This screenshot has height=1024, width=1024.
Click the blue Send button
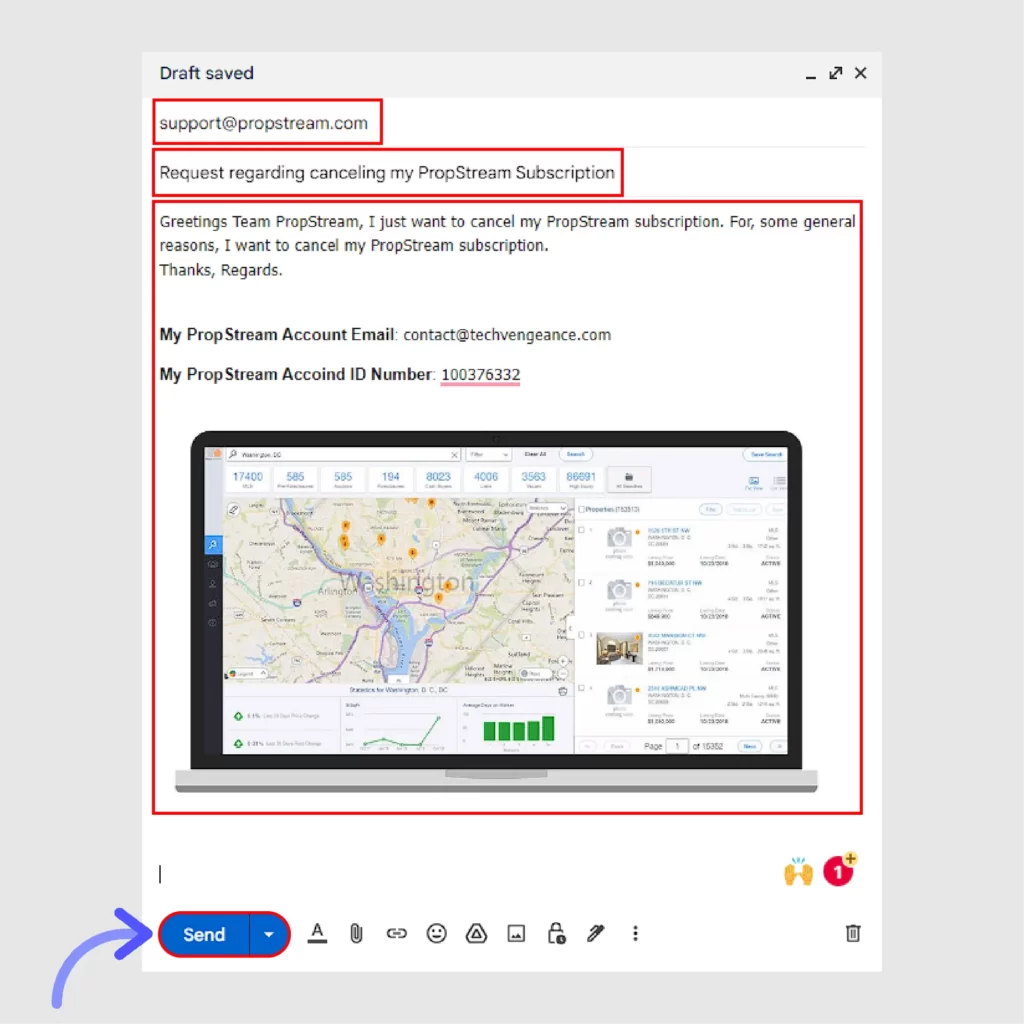tap(204, 934)
